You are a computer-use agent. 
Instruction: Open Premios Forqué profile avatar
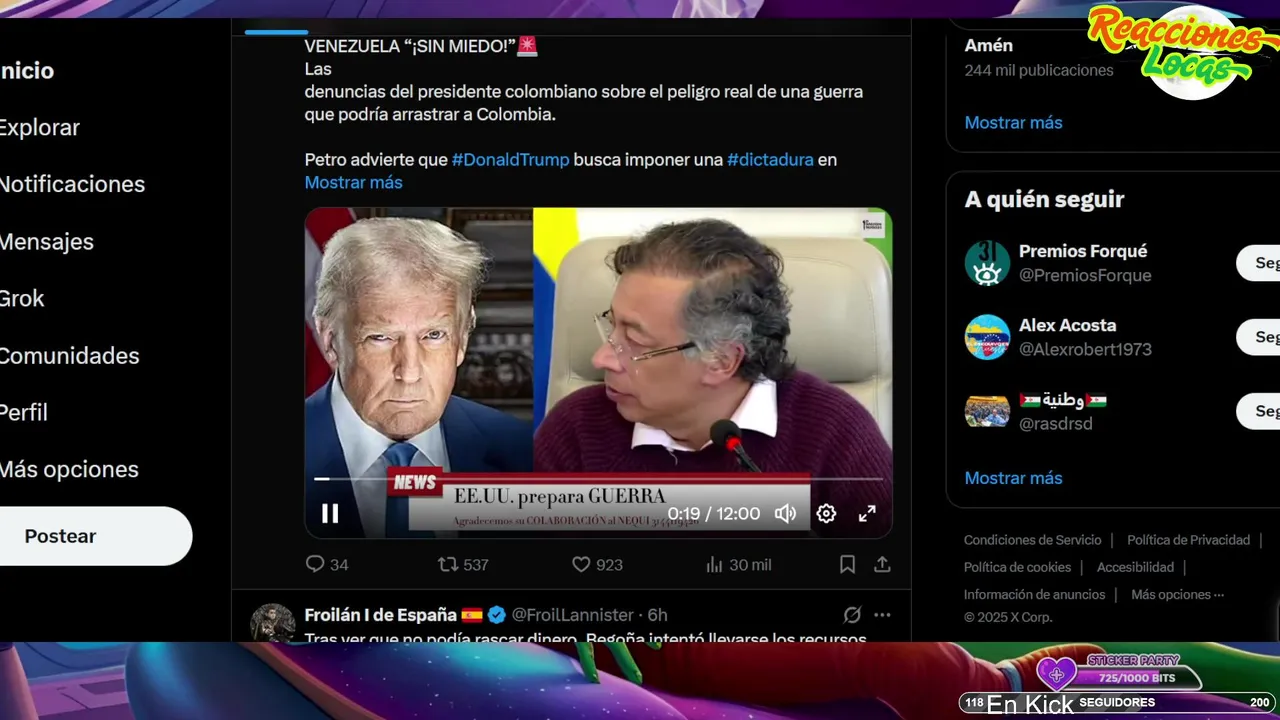987,263
